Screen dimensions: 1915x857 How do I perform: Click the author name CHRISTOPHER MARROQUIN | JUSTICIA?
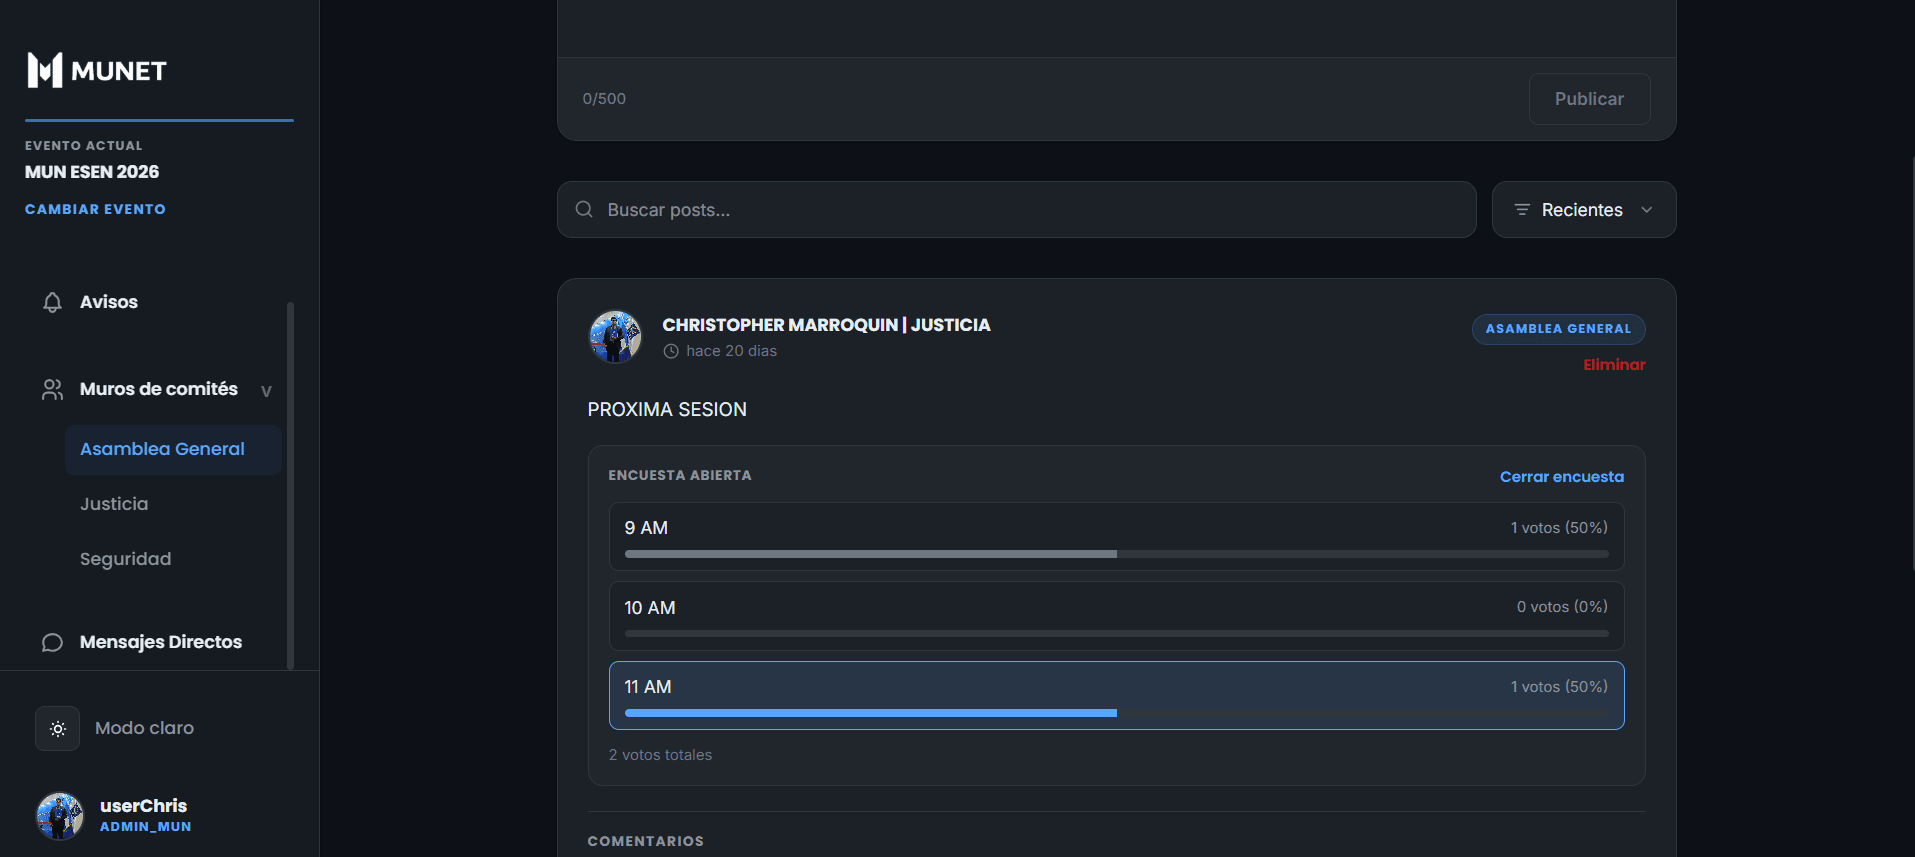[x=826, y=325]
